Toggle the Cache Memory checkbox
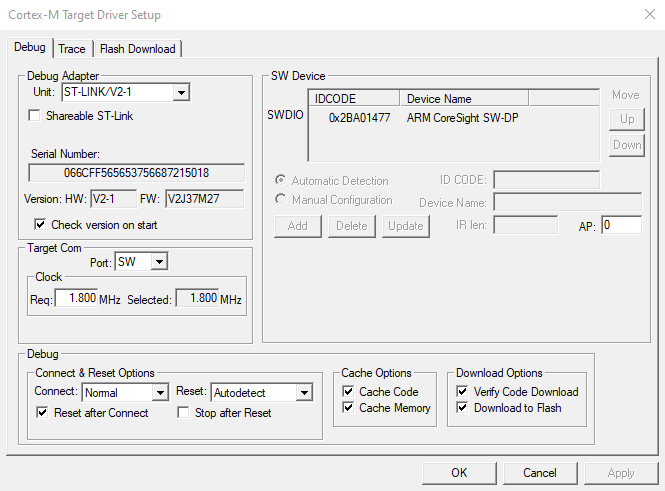This screenshot has width=665, height=491. click(348, 408)
